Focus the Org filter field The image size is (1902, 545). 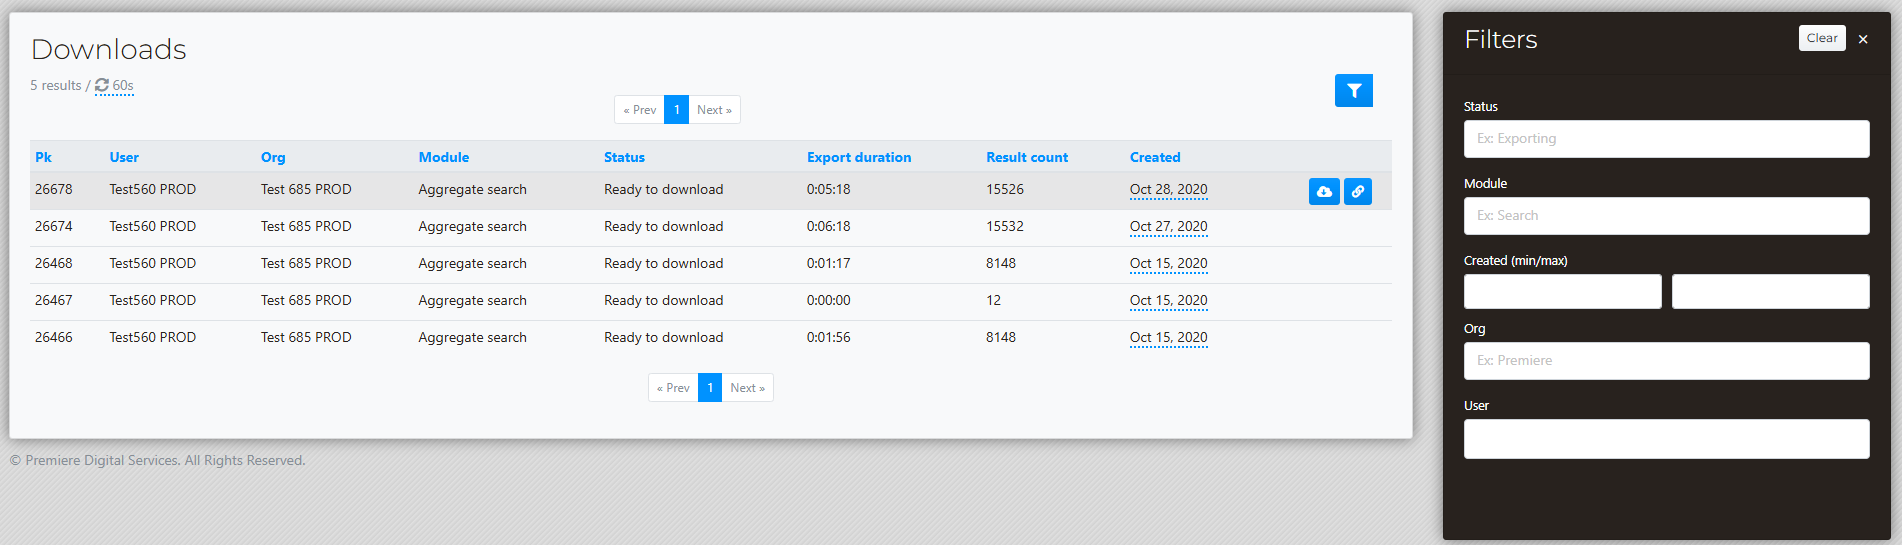[1666, 361]
